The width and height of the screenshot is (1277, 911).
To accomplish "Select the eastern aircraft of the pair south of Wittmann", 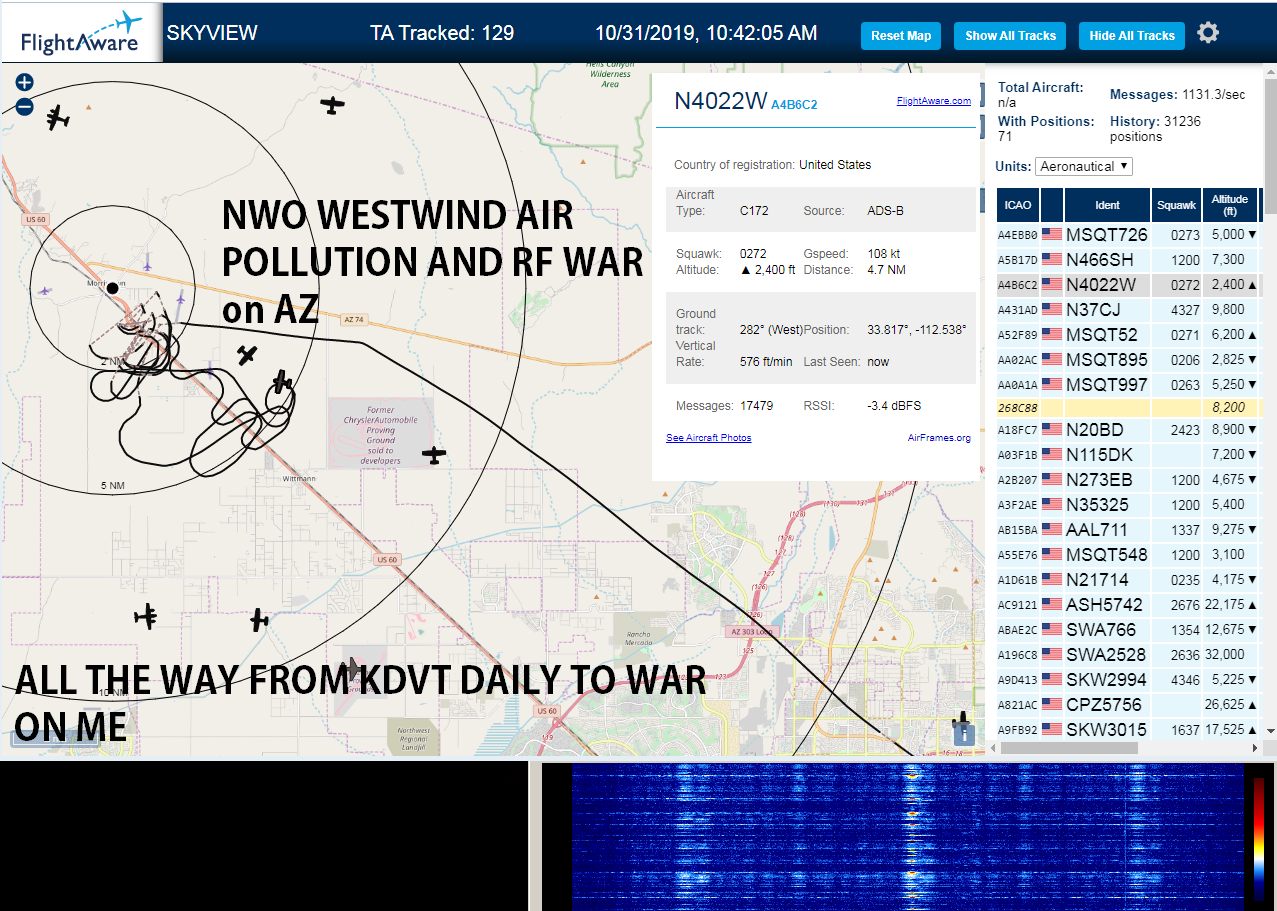I will click(259, 620).
